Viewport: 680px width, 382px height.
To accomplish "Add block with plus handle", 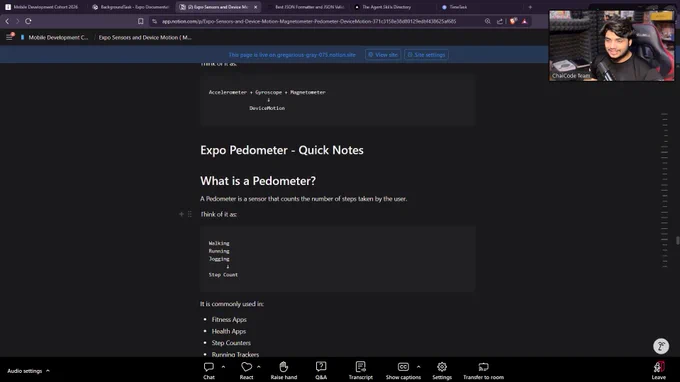I will [181, 214].
